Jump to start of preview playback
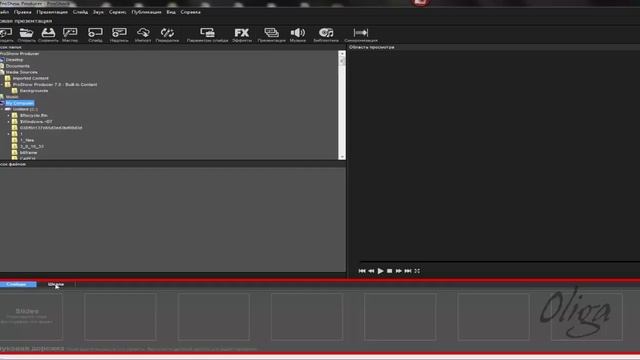640x360 pixels. pos(362,271)
